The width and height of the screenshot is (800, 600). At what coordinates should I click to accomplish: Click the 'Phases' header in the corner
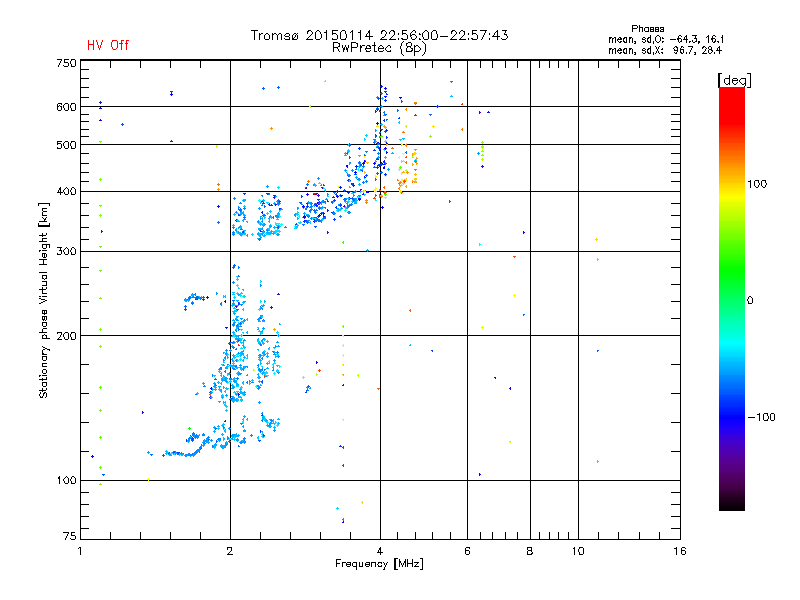[647, 29]
